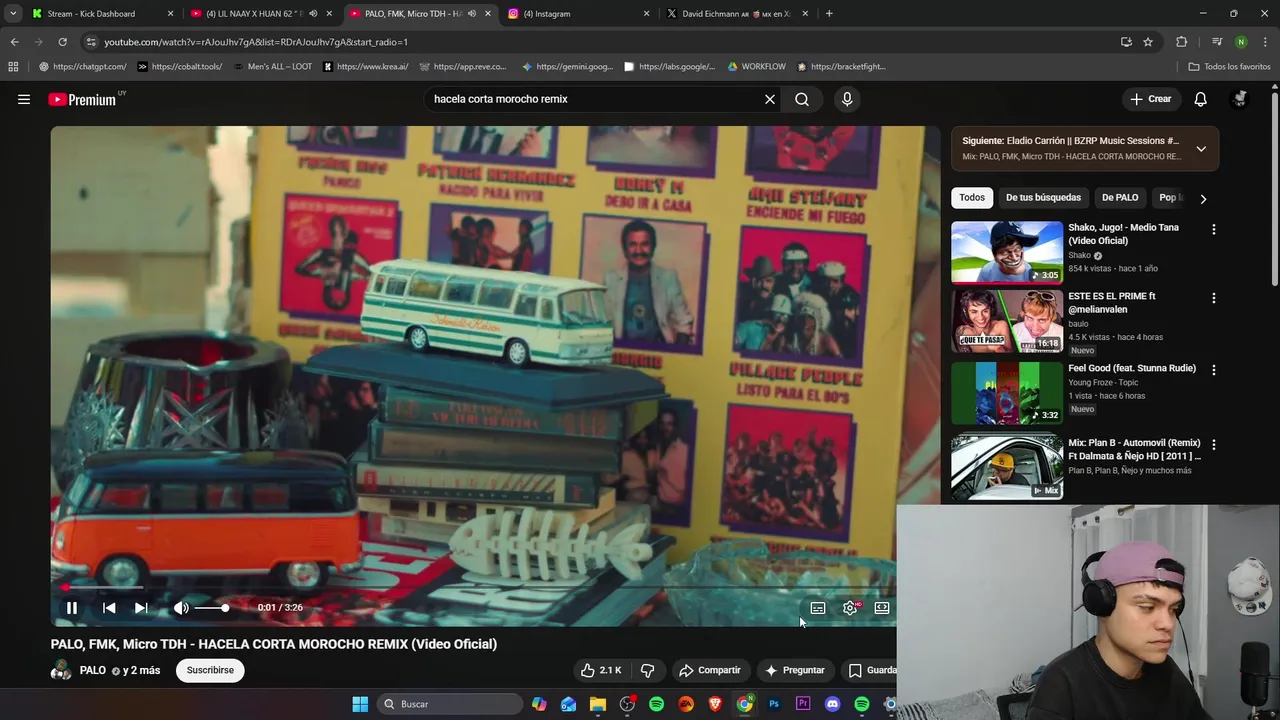Viewport: 1280px width, 720px height.
Task: Open the tab search dropdown arrow
Action: (13, 14)
